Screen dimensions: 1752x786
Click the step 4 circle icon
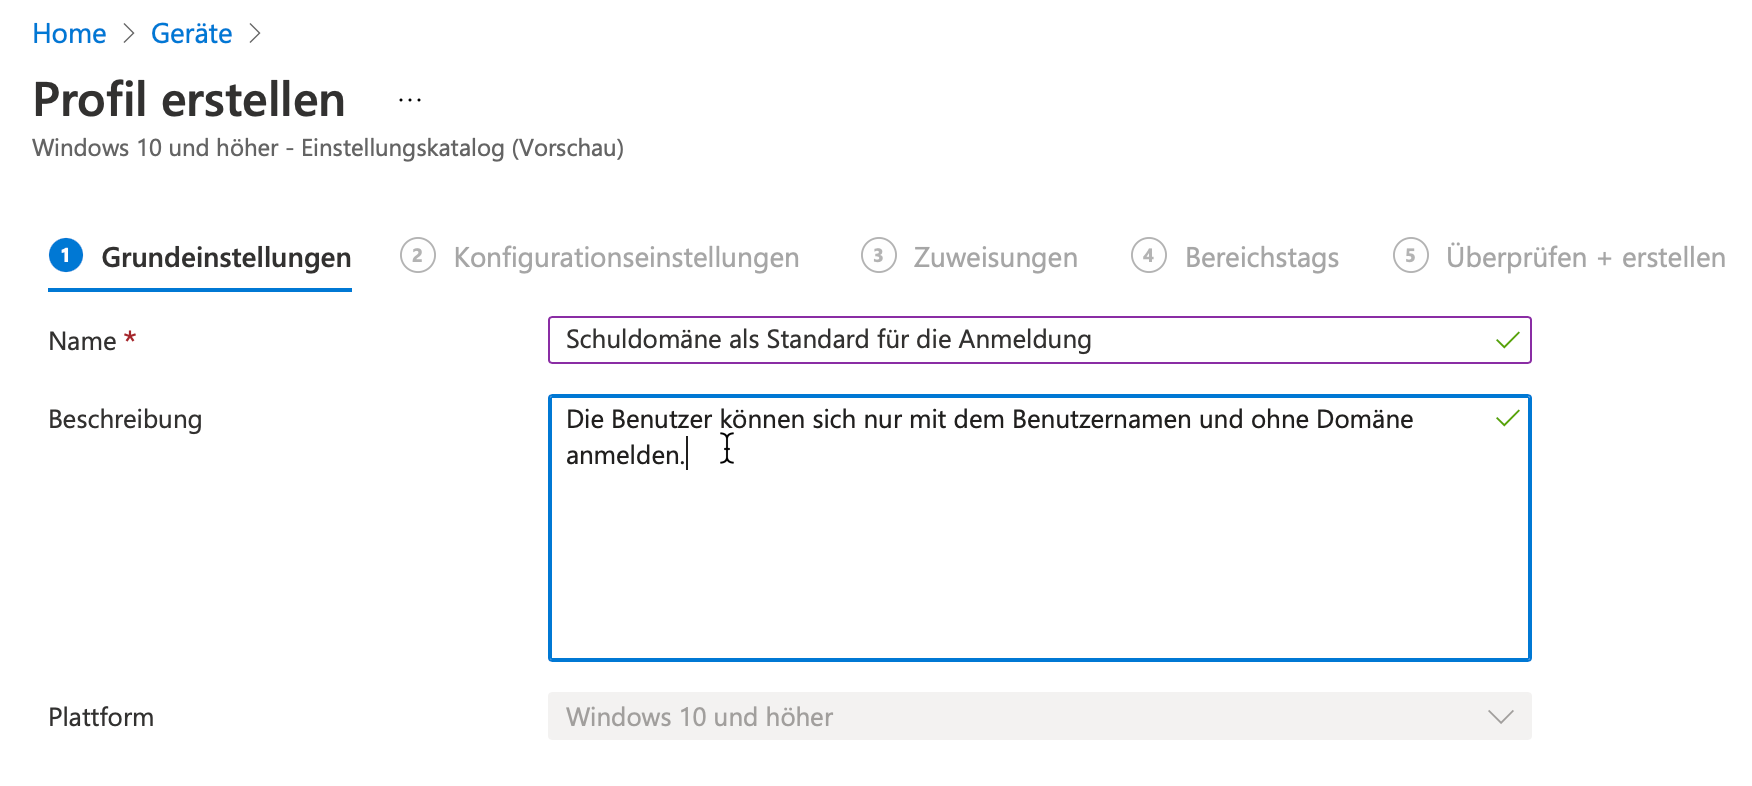[x=1148, y=256]
